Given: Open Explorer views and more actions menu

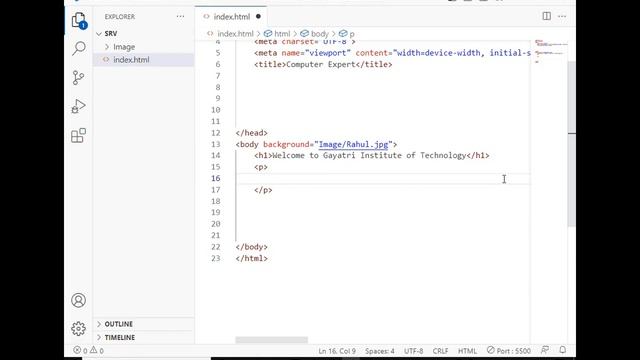Looking at the screenshot, I should (180, 17).
